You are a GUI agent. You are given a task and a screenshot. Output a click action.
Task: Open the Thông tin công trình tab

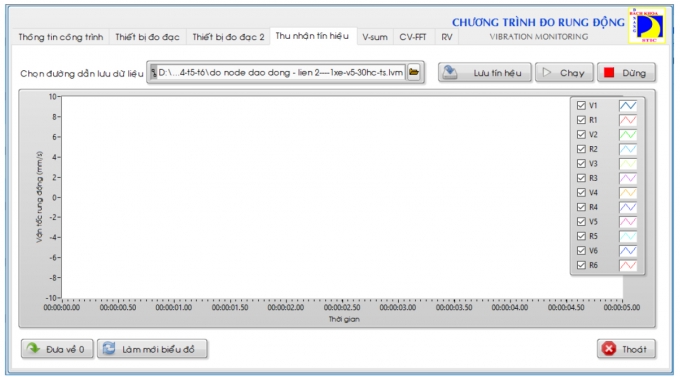[61, 37]
